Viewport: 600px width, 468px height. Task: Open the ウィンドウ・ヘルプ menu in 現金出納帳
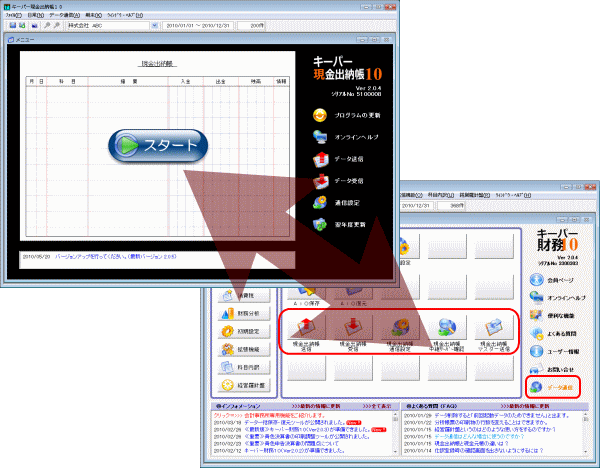(125, 15)
